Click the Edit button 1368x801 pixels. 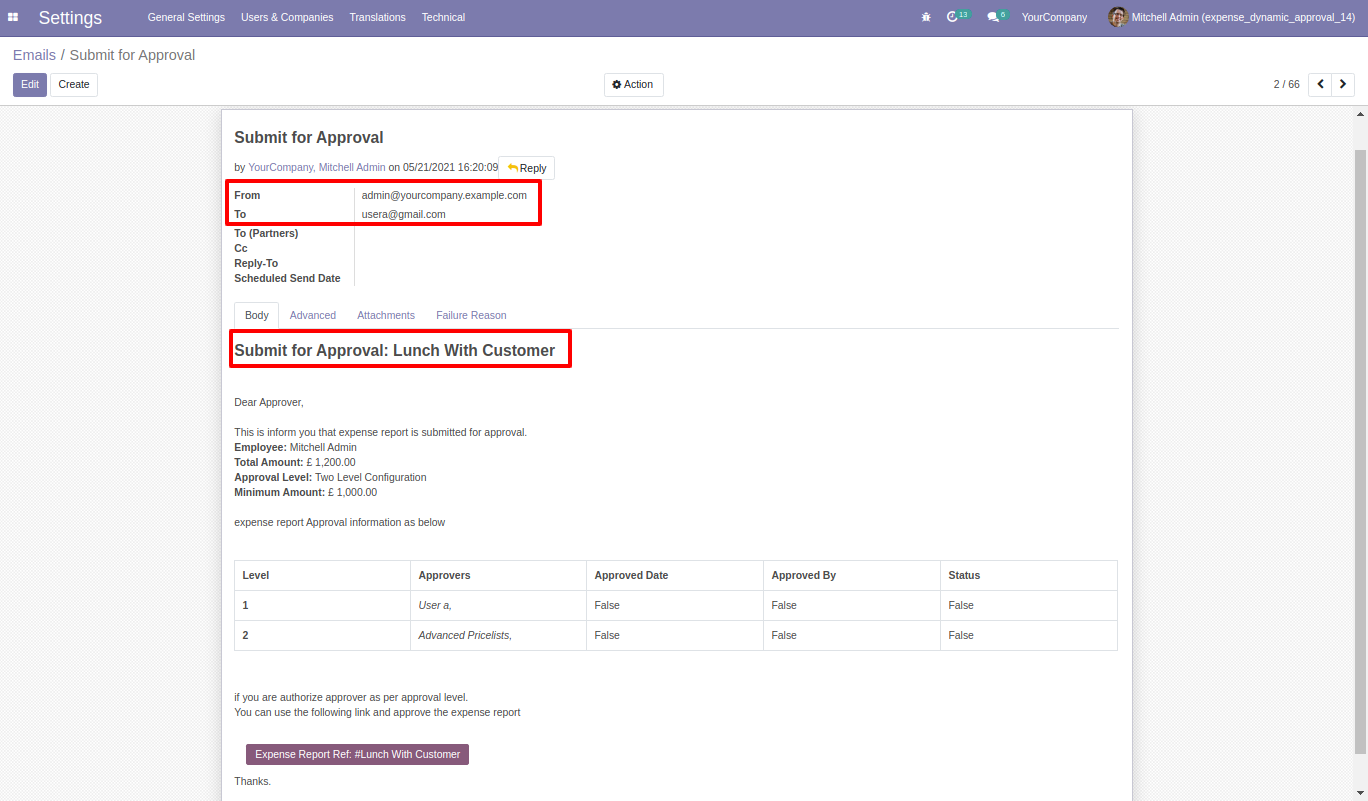(x=30, y=85)
